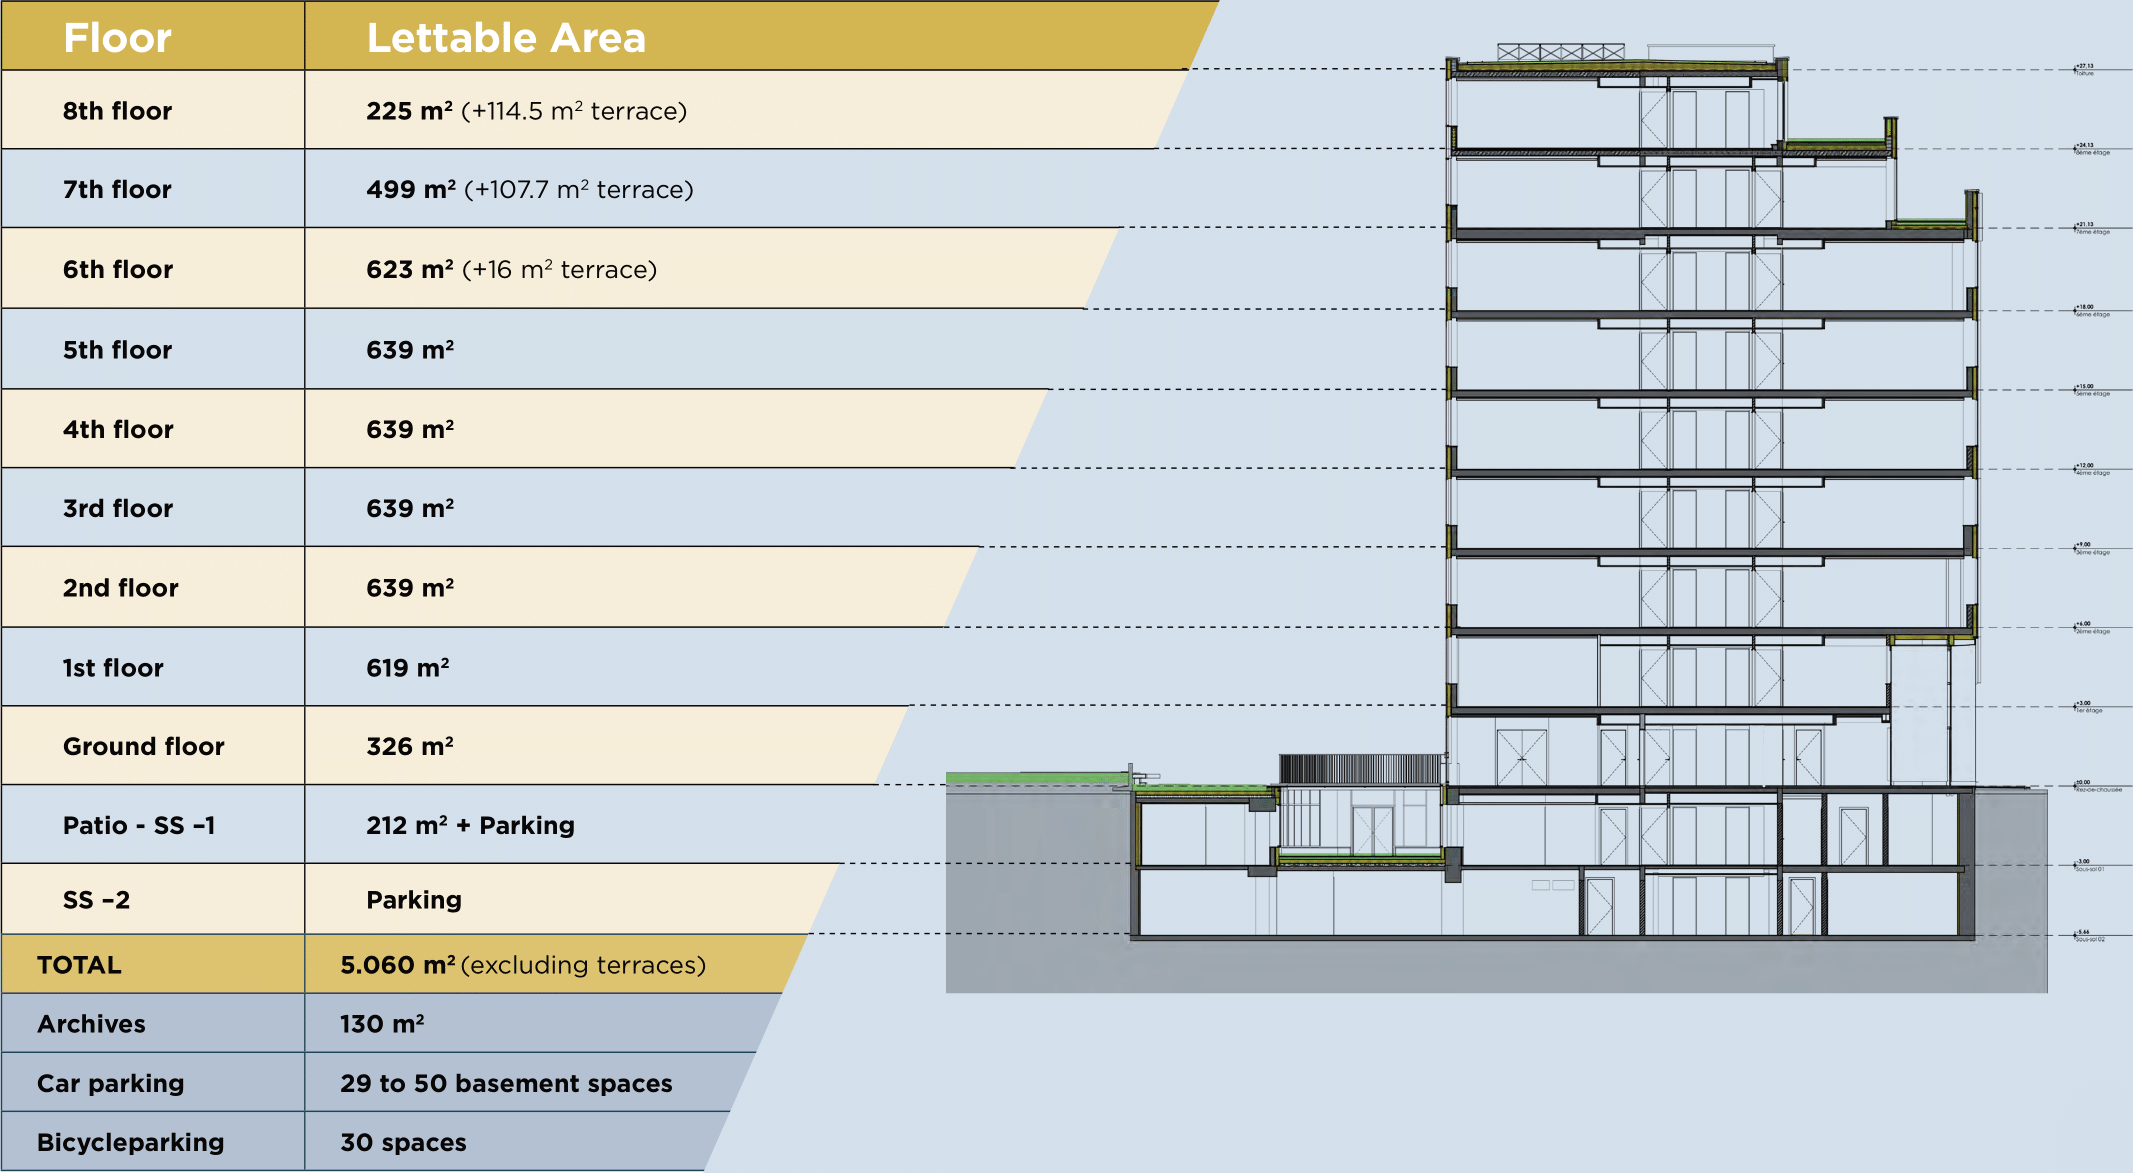This screenshot has width=2133, height=1173.
Task: Select the 2nd floor row label
Action: pyautogui.click(x=120, y=588)
